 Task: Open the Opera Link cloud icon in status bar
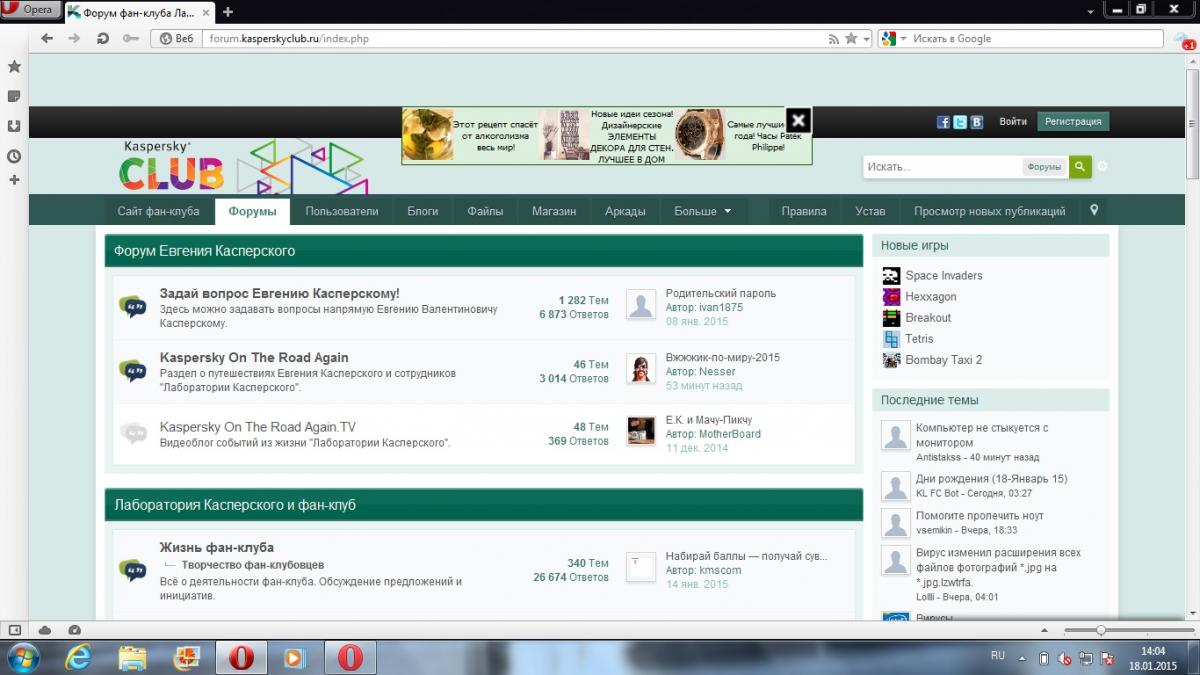click(45, 630)
